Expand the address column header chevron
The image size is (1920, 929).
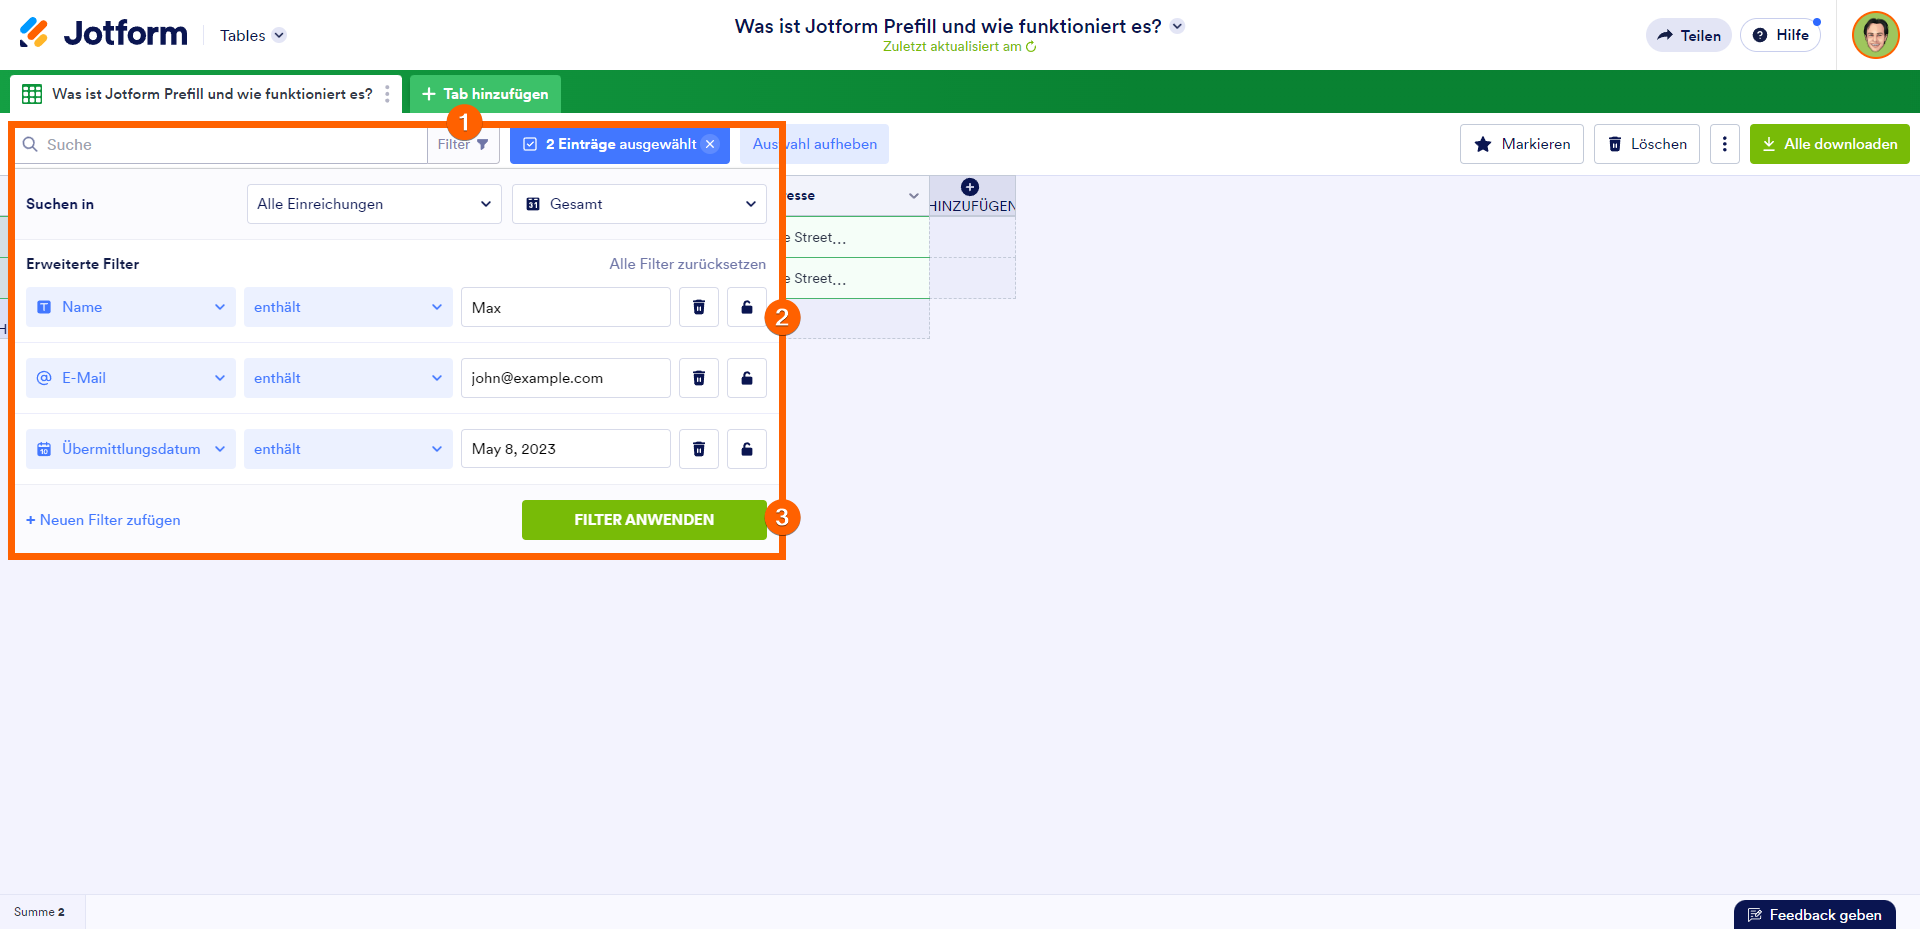pos(913,196)
